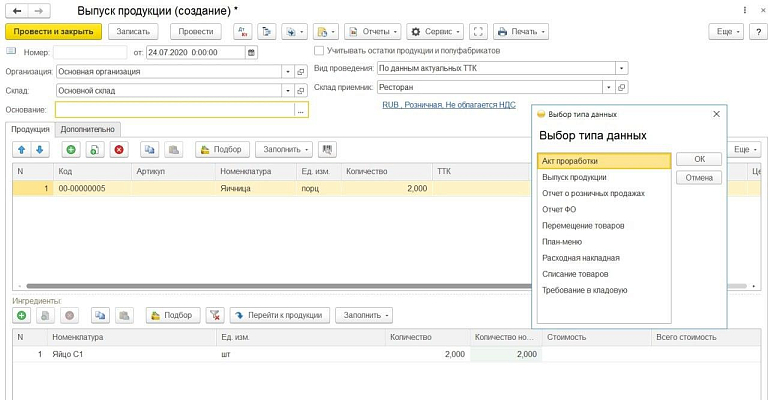Open the calendar date picker
The height and width of the screenshot is (400, 768).
tap(249, 51)
